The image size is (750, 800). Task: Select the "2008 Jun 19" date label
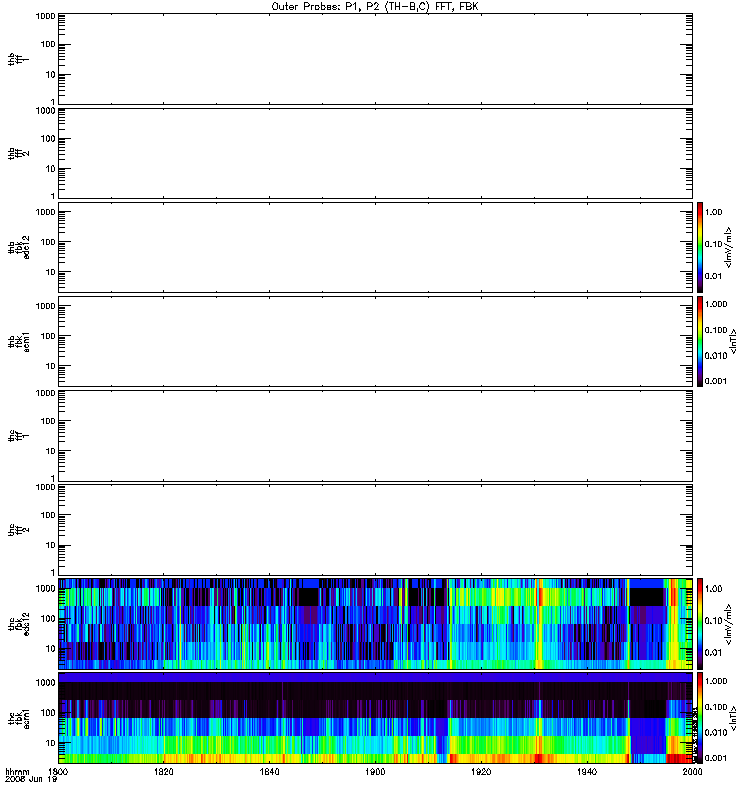[x=31, y=779]
